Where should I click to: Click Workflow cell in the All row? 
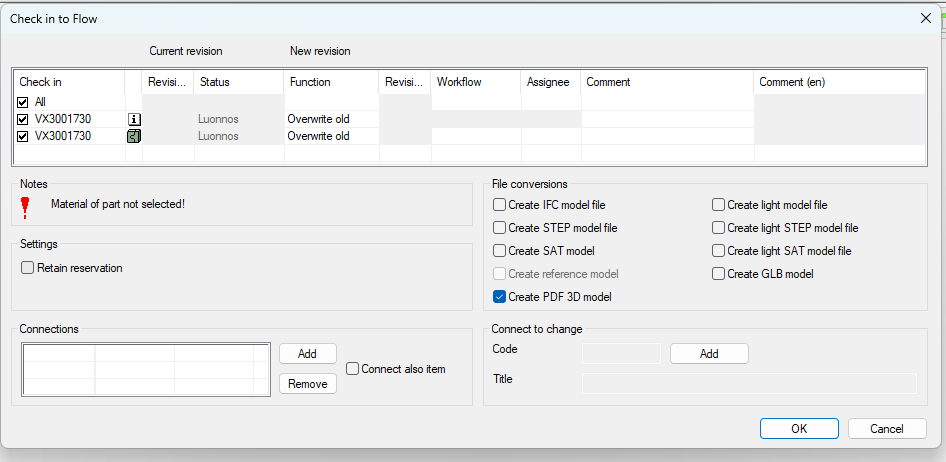pos(475,102)
